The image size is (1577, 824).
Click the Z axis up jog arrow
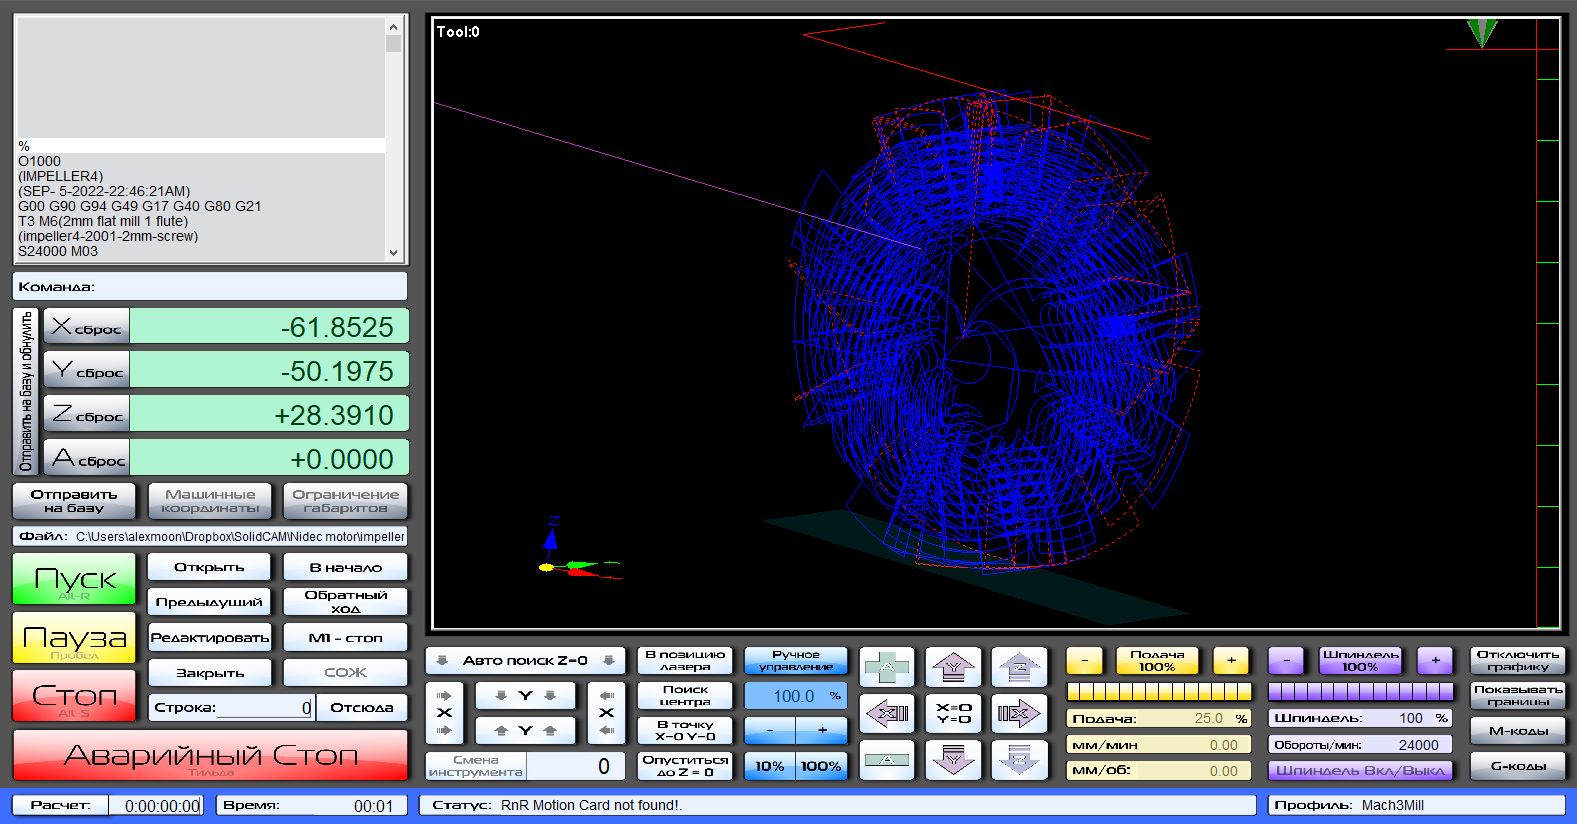1018,667
